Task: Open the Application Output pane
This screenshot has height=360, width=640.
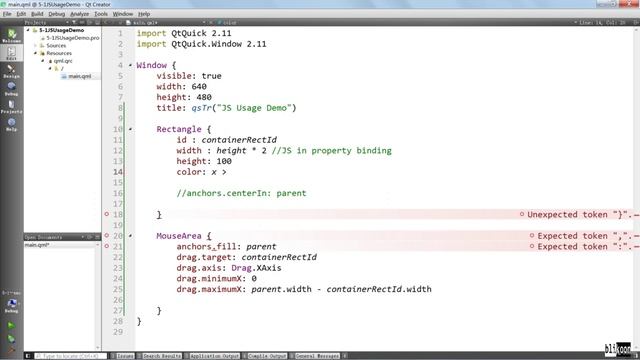Action: (x=212, y=356)
